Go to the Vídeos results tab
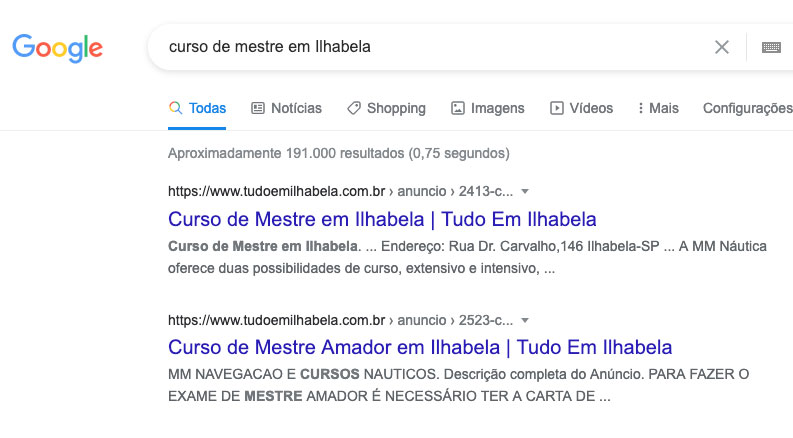793x438 pixels. tap(581, 108)
